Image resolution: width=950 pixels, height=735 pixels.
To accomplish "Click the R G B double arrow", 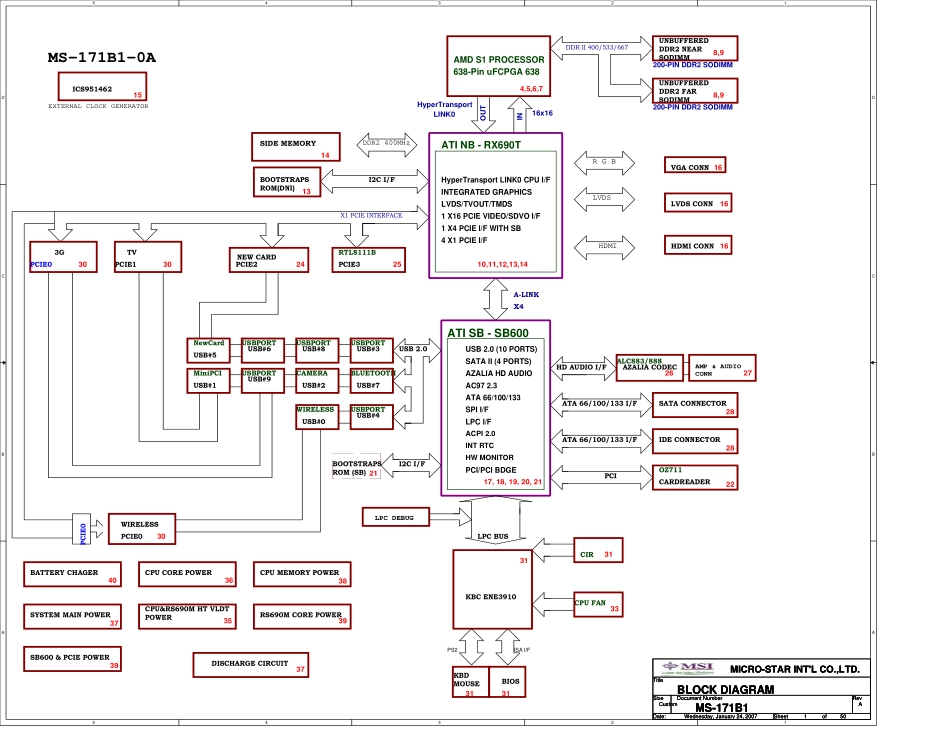I will click(604, 164).
